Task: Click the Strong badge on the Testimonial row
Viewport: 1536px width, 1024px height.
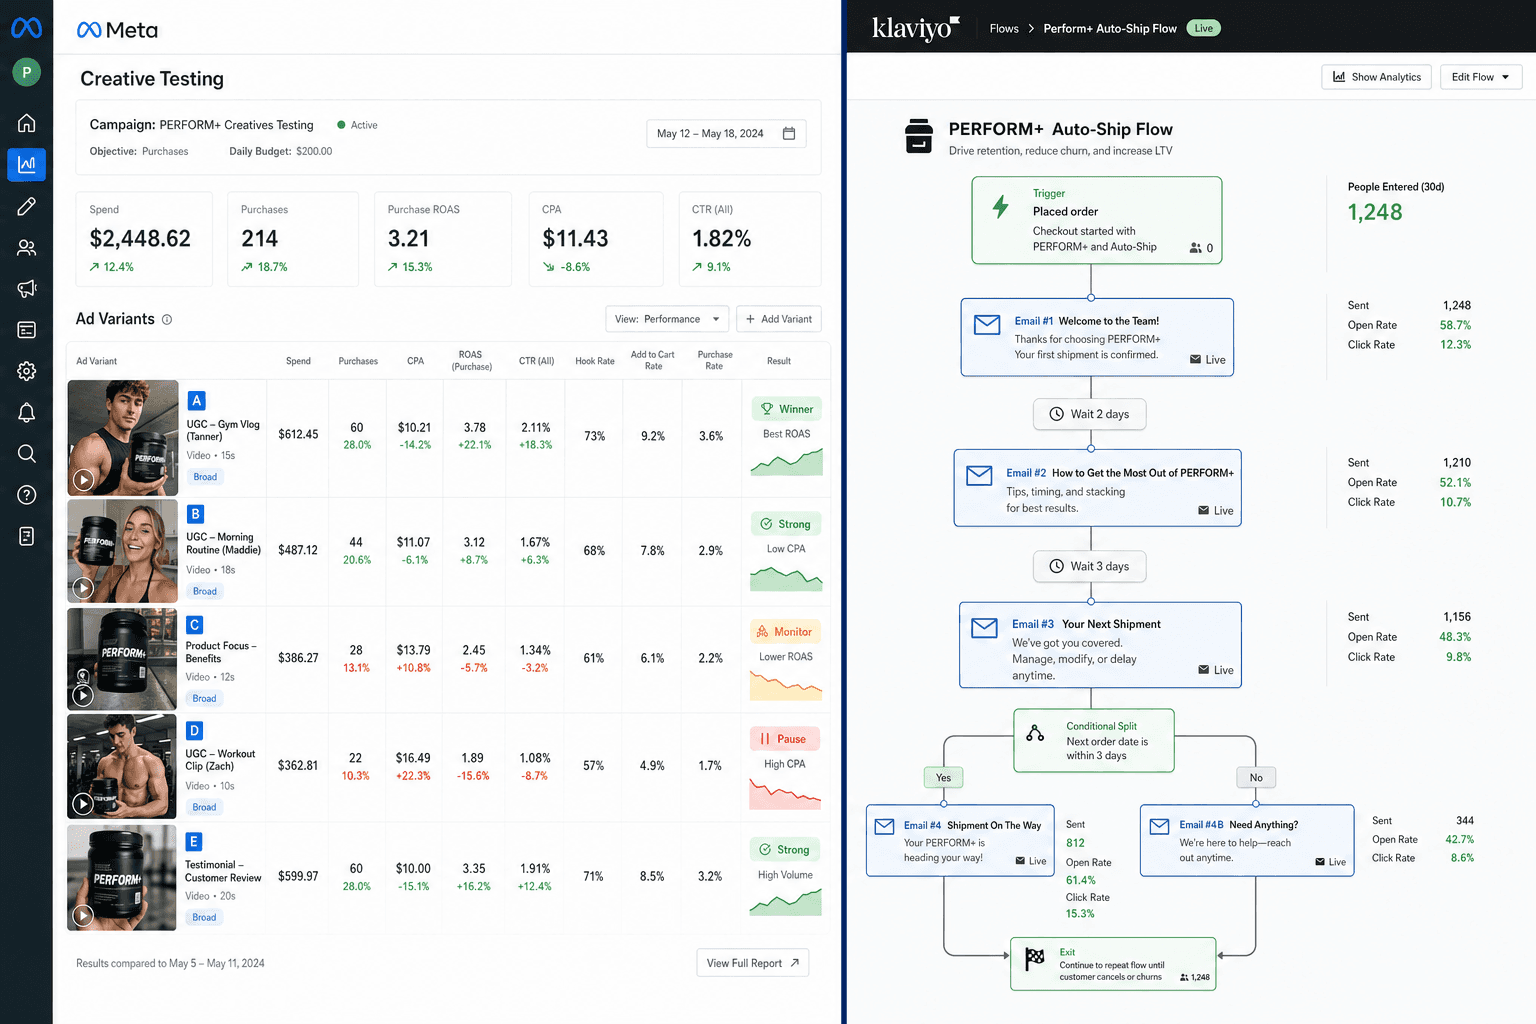Action: [x=785, y=850]
